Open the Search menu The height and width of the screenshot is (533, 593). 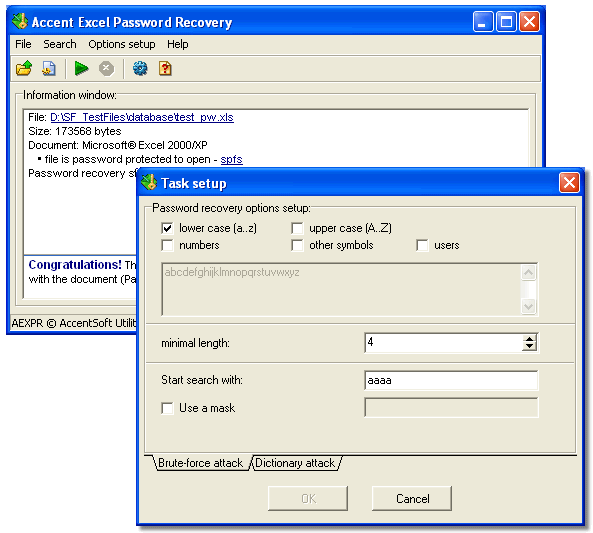pyautogui.click(x=60, y=44)
